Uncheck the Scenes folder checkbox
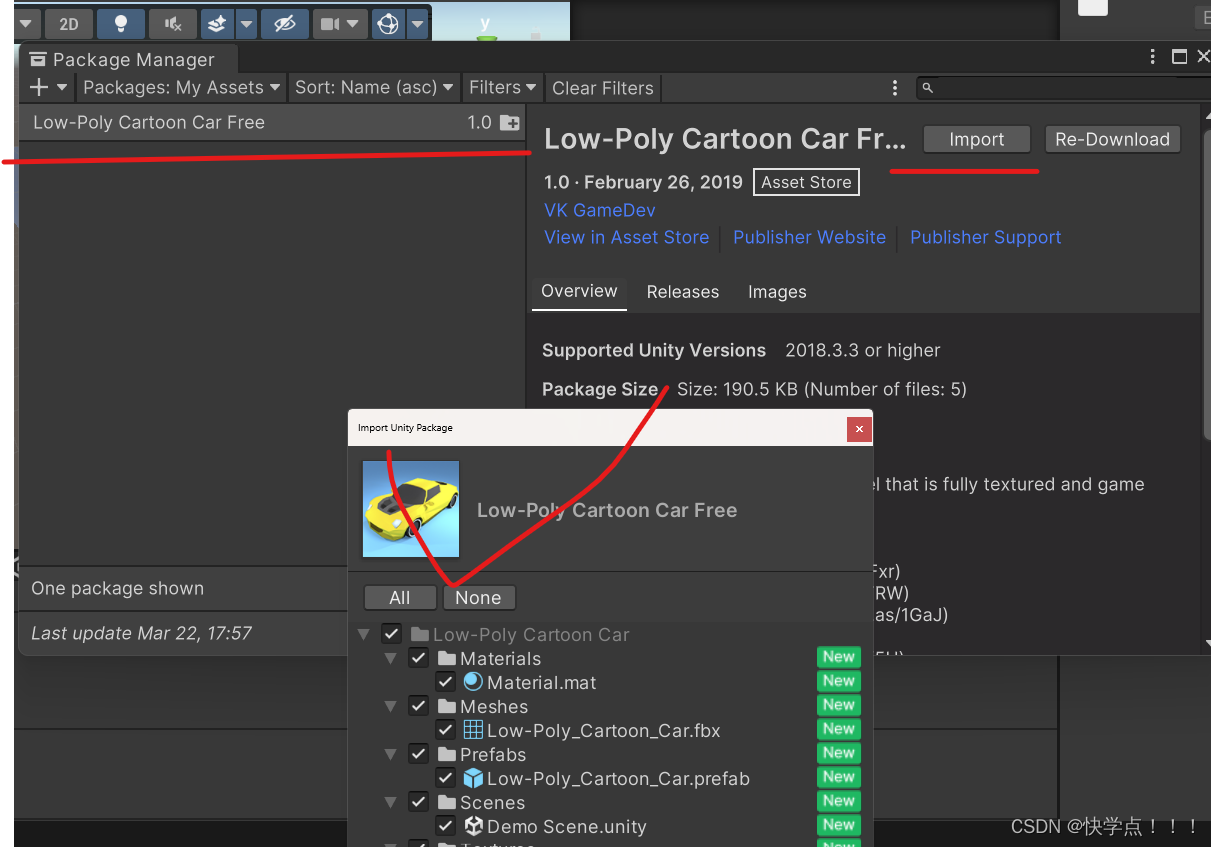This screenshot has height=847, width=1211. pyautogui.click(x=418, y=802)
